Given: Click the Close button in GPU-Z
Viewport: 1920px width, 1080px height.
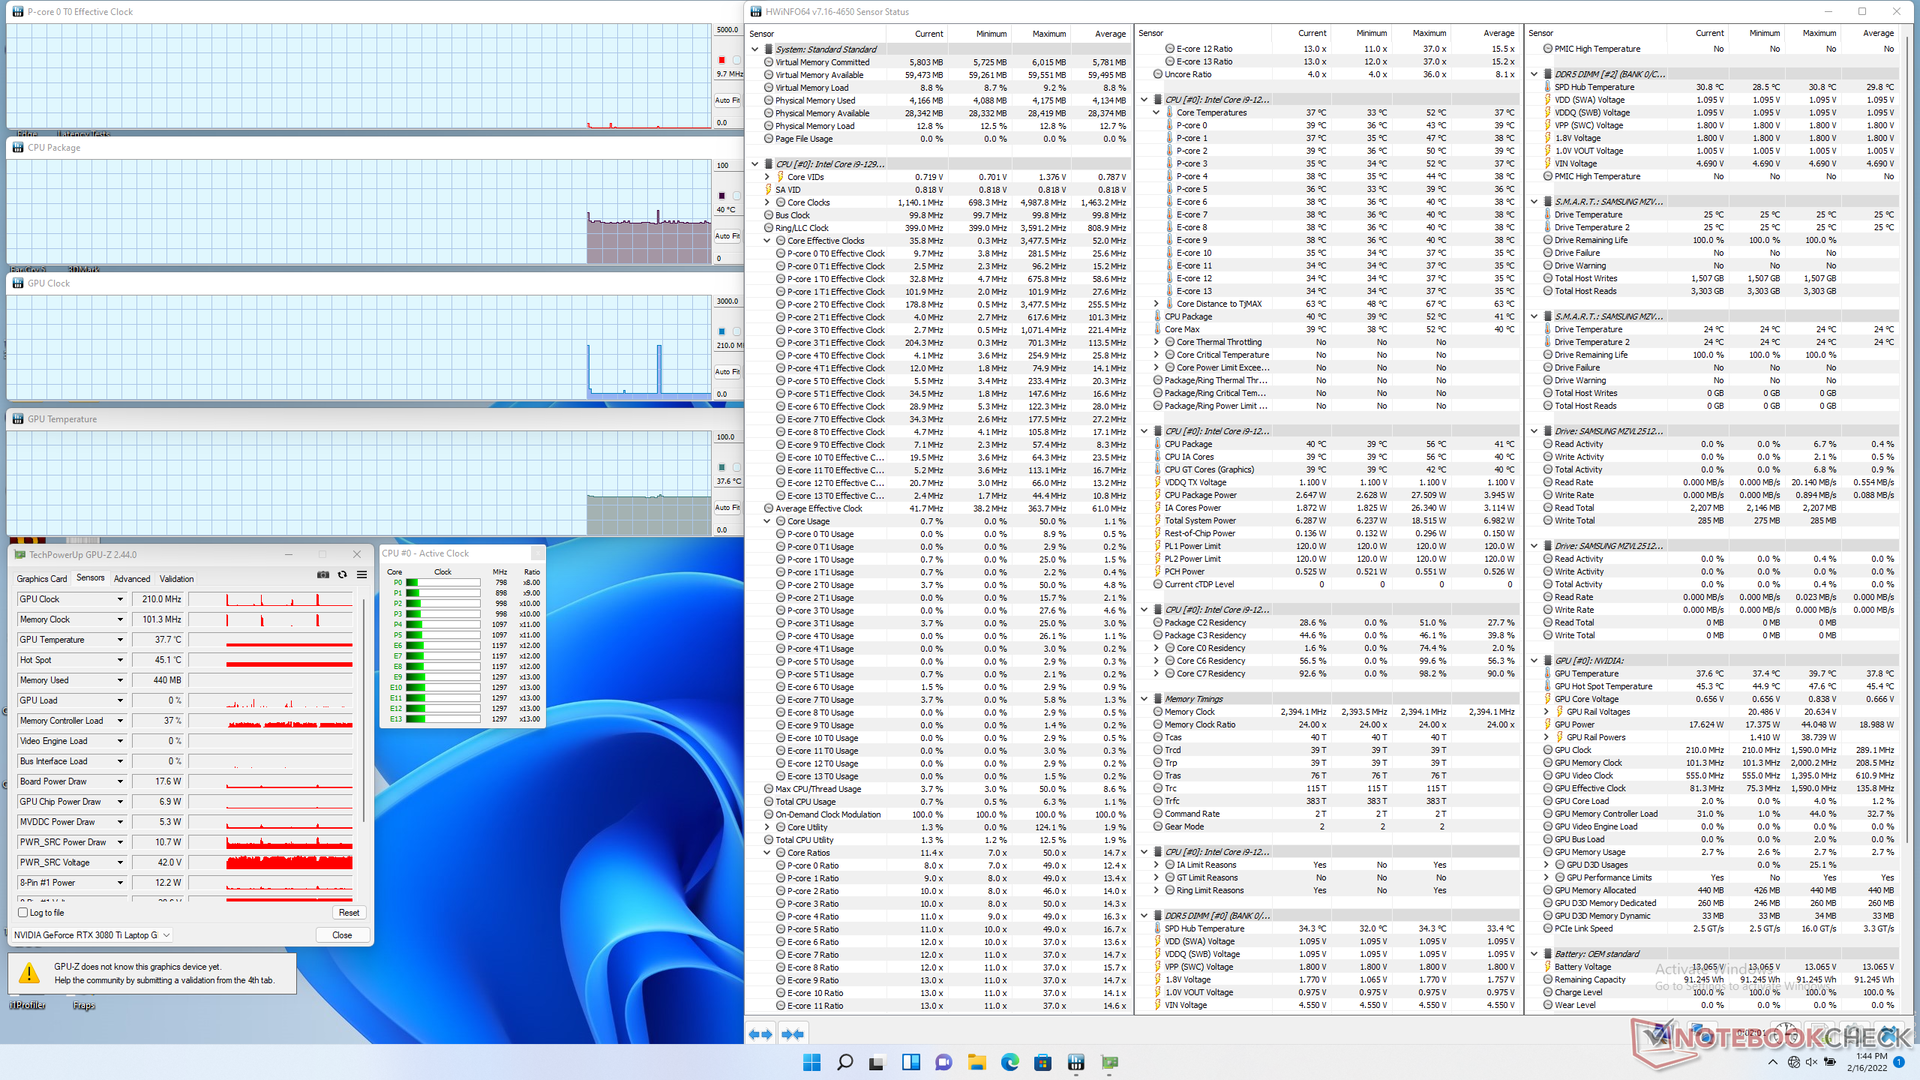Looking at the screenshot, I should [342, 935].
